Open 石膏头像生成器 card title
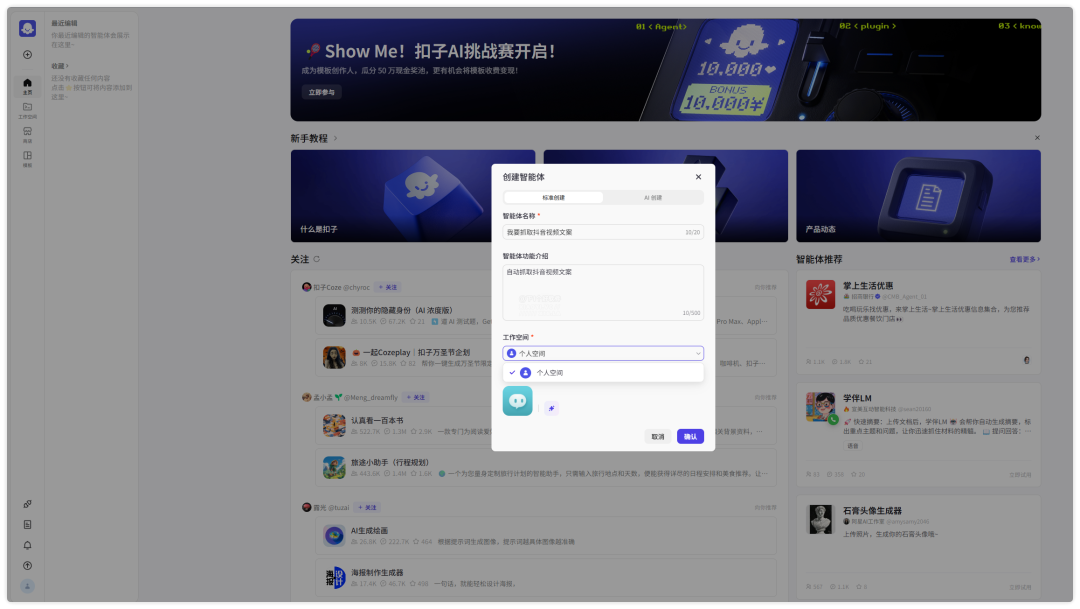1080x609 pixels. pyautogui.click(x=872, y=510)
